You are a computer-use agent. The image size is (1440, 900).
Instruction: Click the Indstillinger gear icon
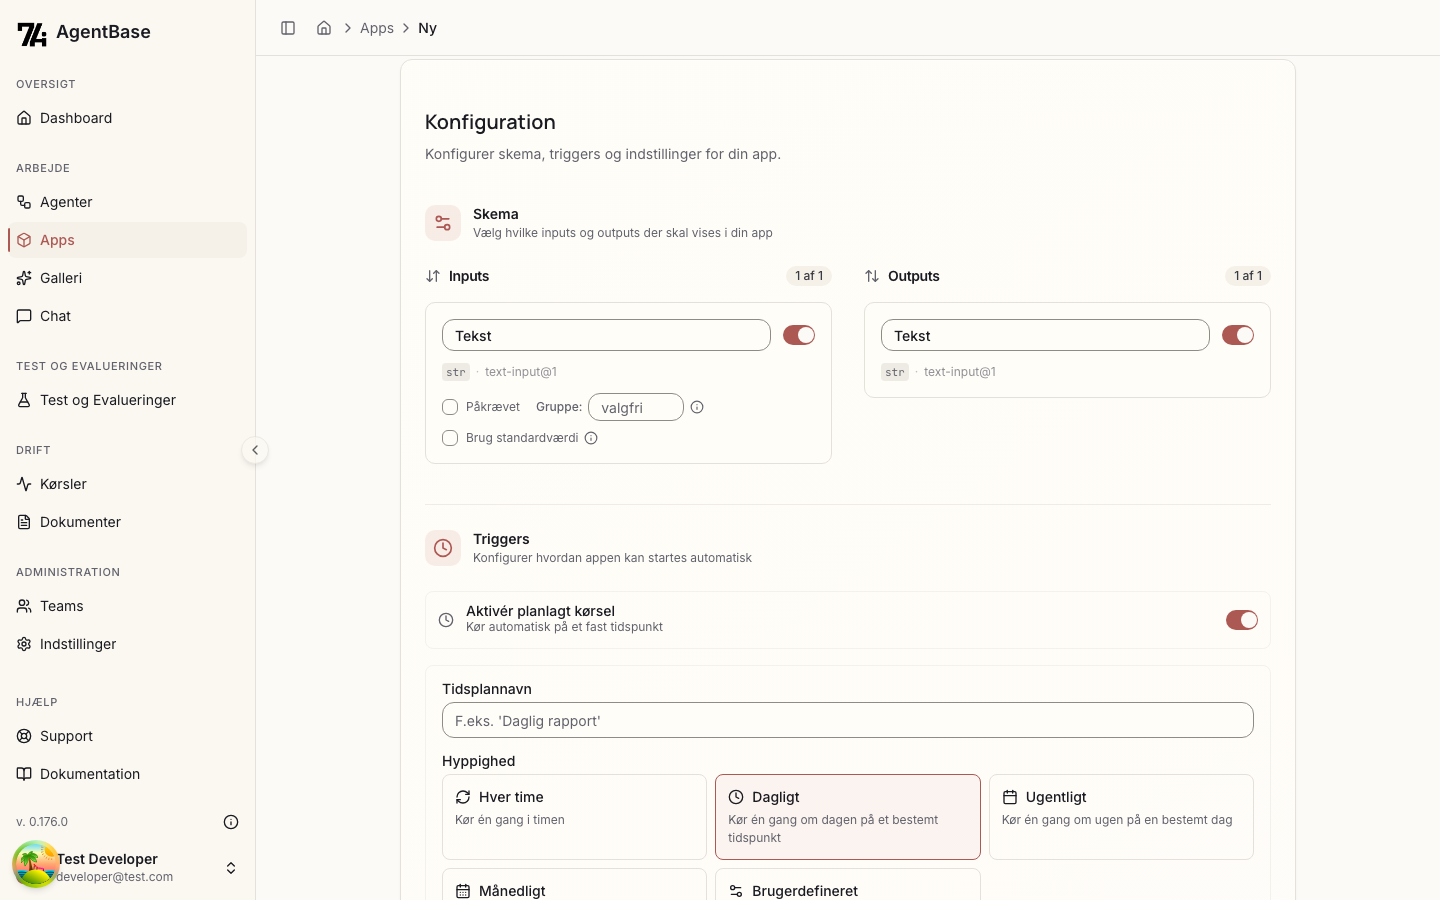click(24, 644)
